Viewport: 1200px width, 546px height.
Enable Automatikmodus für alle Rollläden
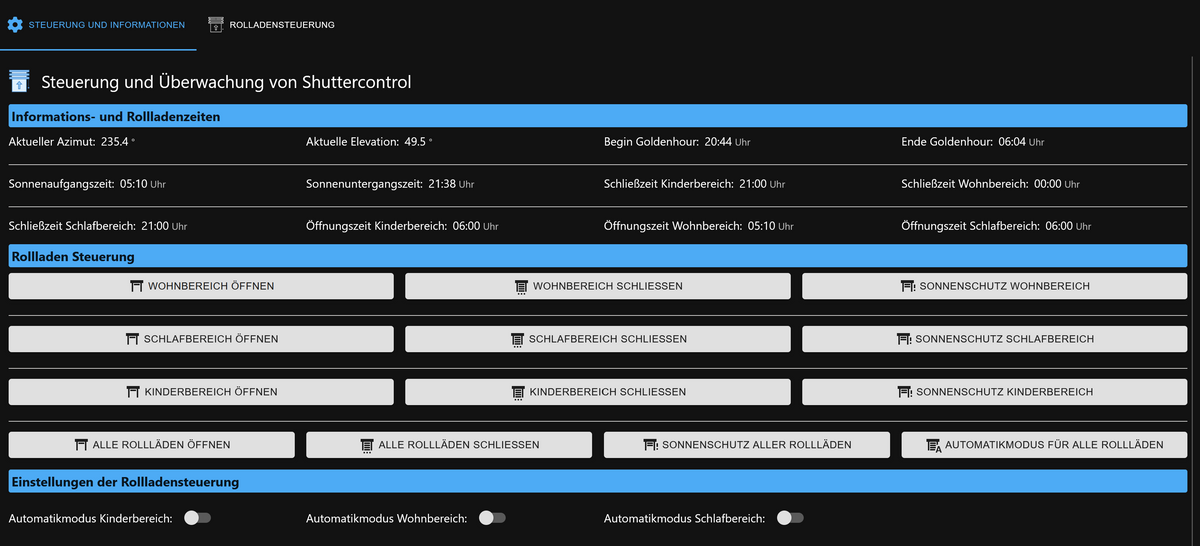click(x=1044, y=445)
